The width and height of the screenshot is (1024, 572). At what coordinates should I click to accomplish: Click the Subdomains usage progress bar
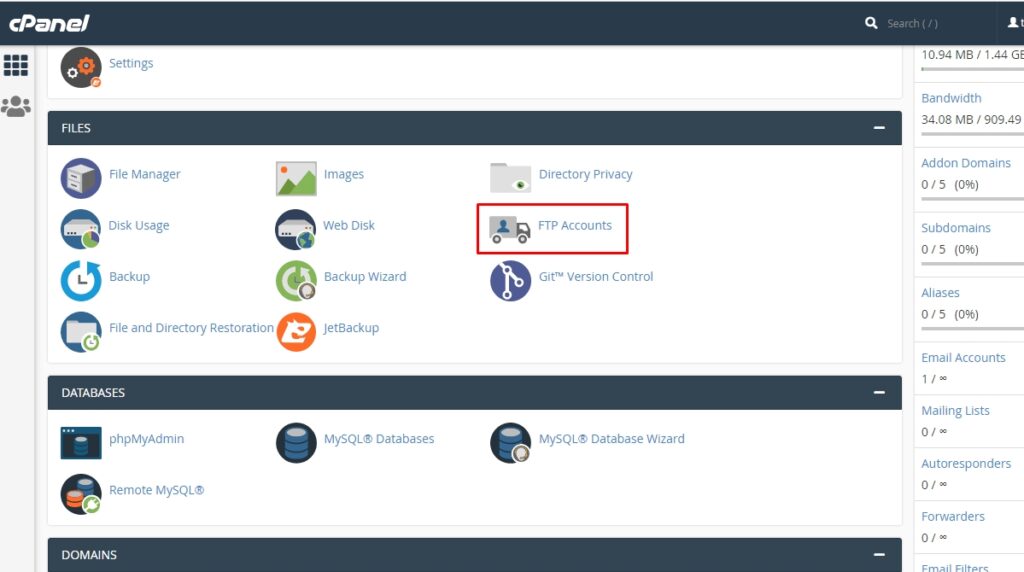pyautogui.click(x=972, y=264)
